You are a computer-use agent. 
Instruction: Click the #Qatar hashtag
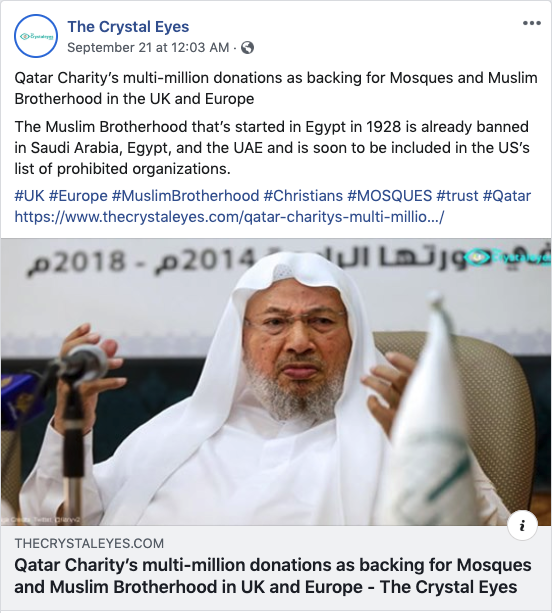(x=507, y=195)
